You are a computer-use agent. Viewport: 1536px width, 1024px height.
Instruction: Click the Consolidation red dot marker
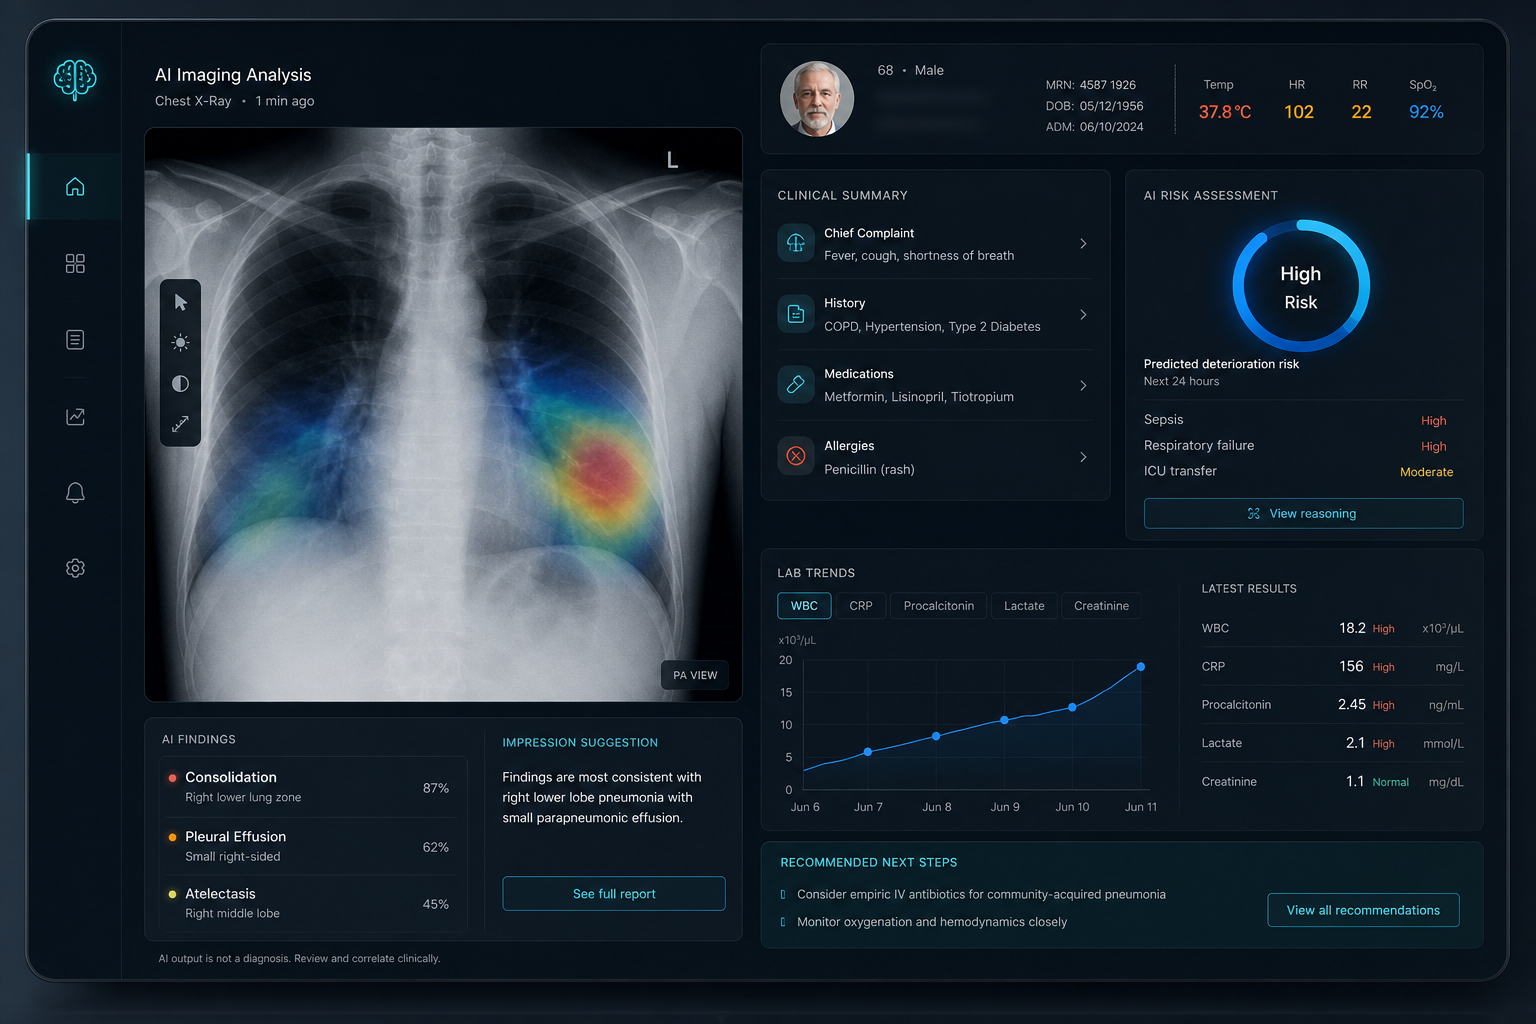click(173, 777)
